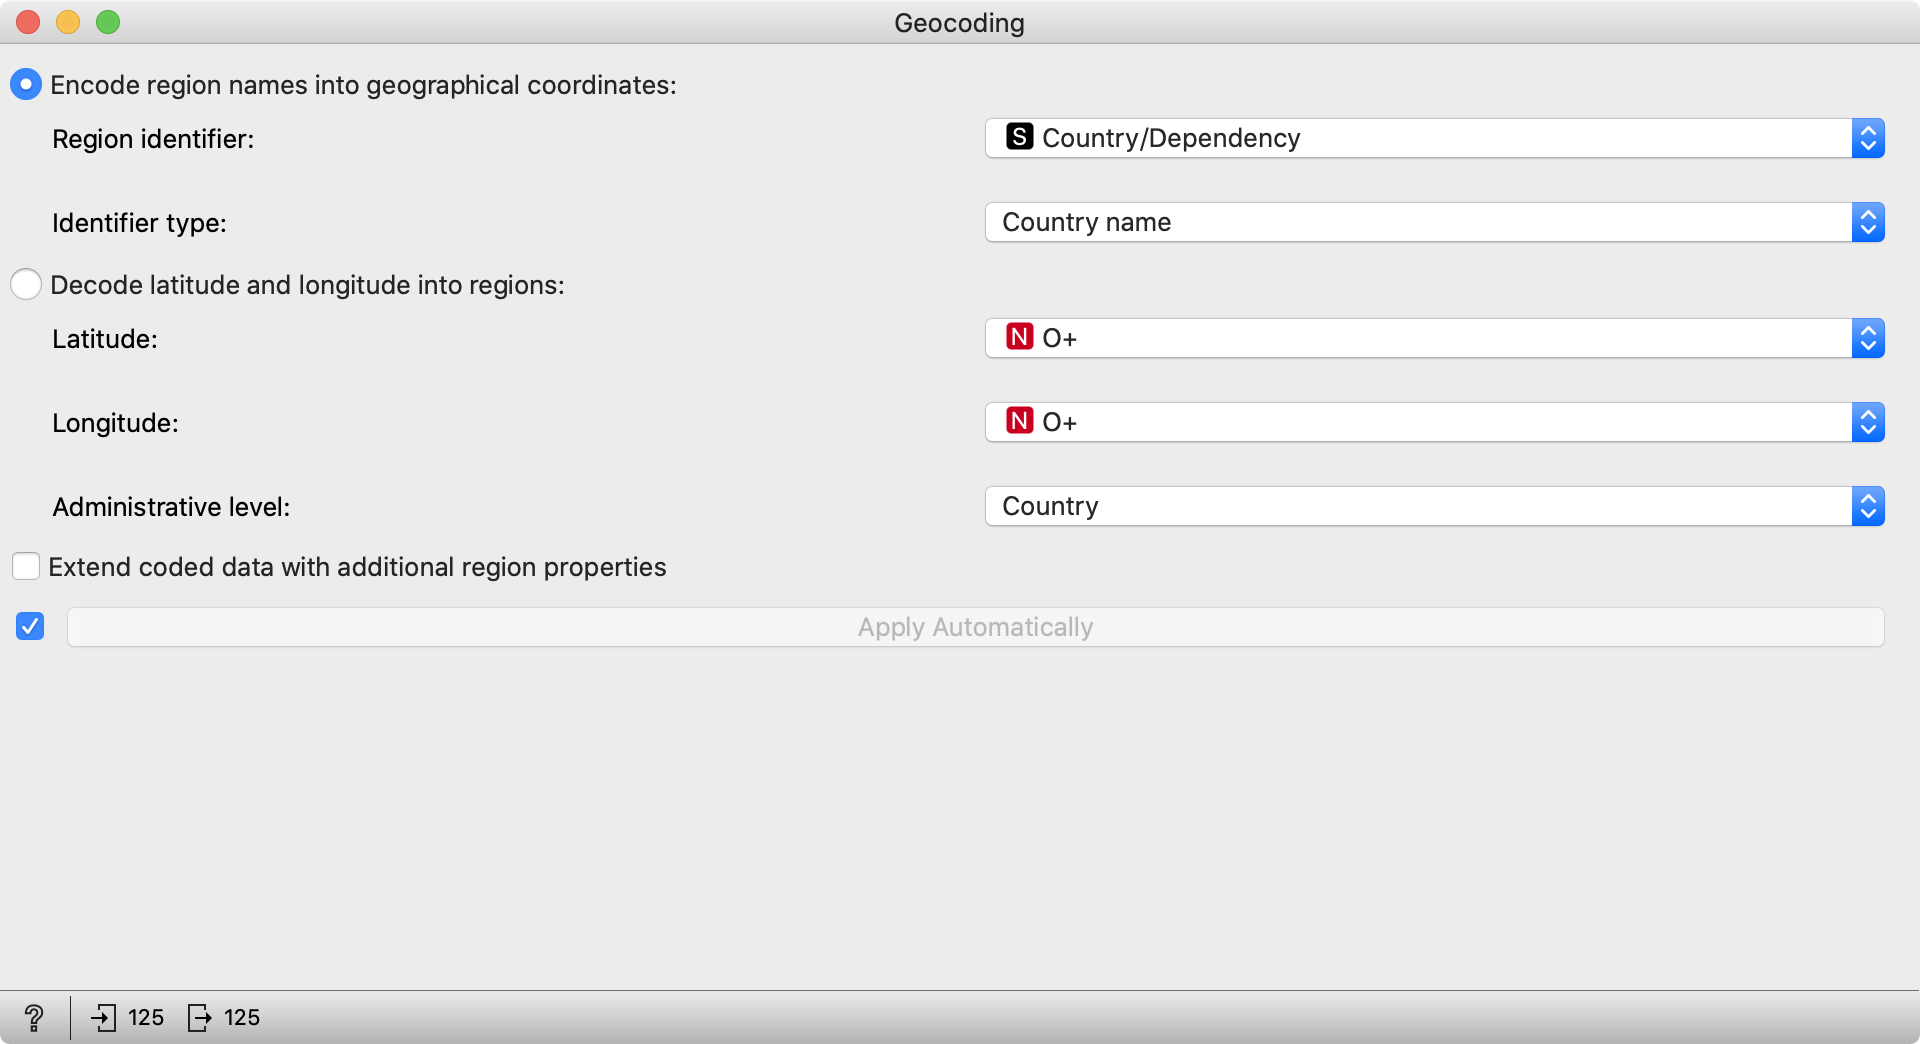The height and width of the screenshot is (1044, 1920).
Task: Select the Encode region names radio button
Action: [26, 84]
